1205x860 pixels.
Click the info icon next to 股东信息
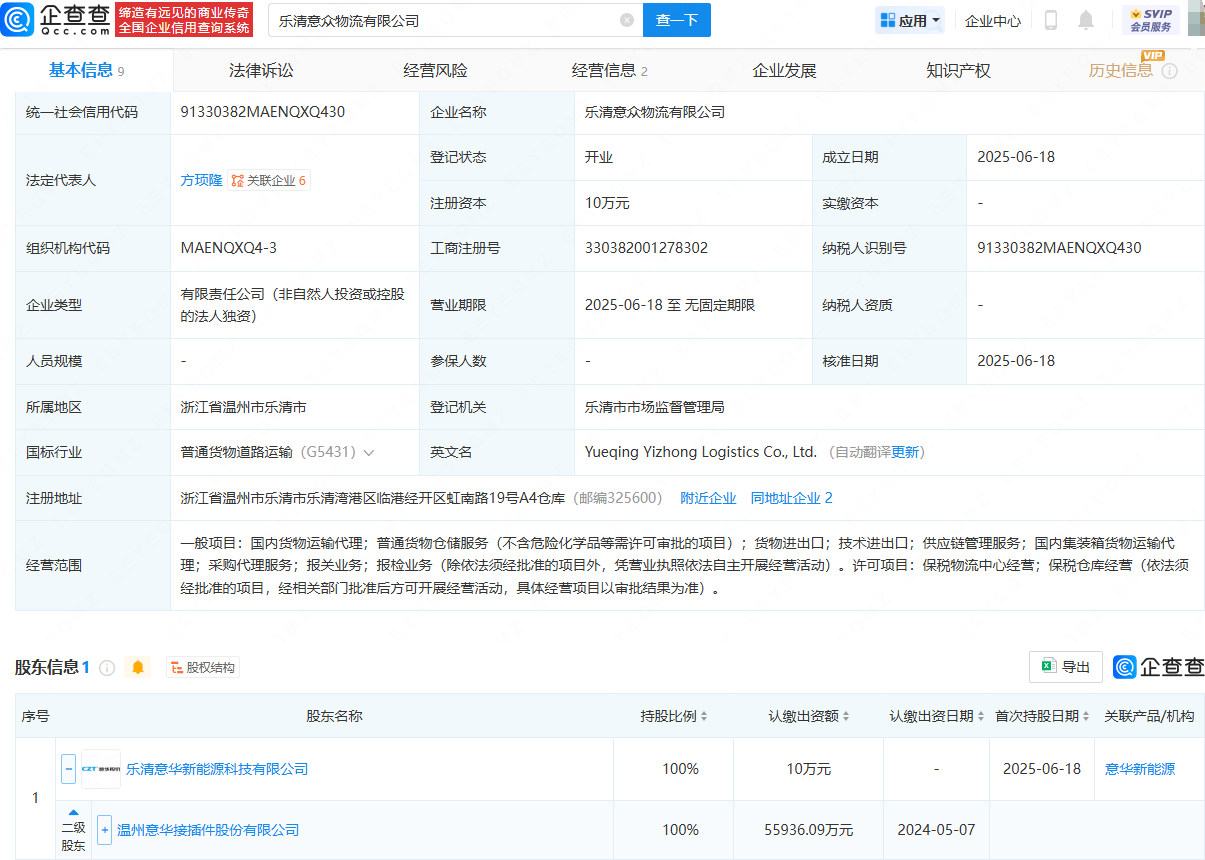coord(107,667)
